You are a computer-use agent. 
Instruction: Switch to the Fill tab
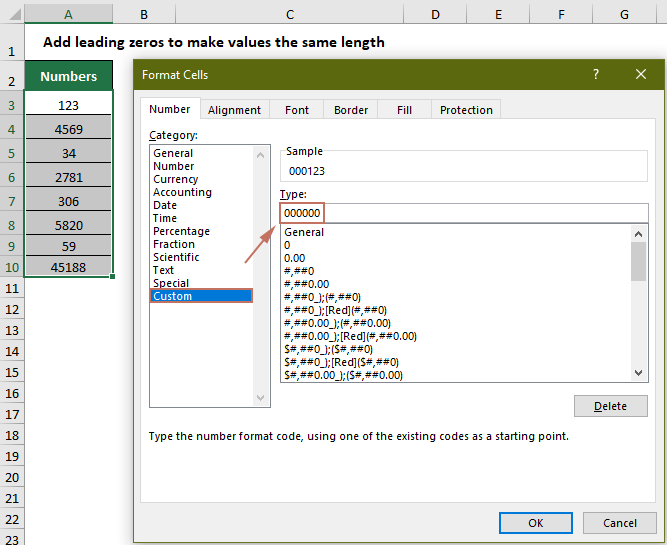[x=404, y=110]
